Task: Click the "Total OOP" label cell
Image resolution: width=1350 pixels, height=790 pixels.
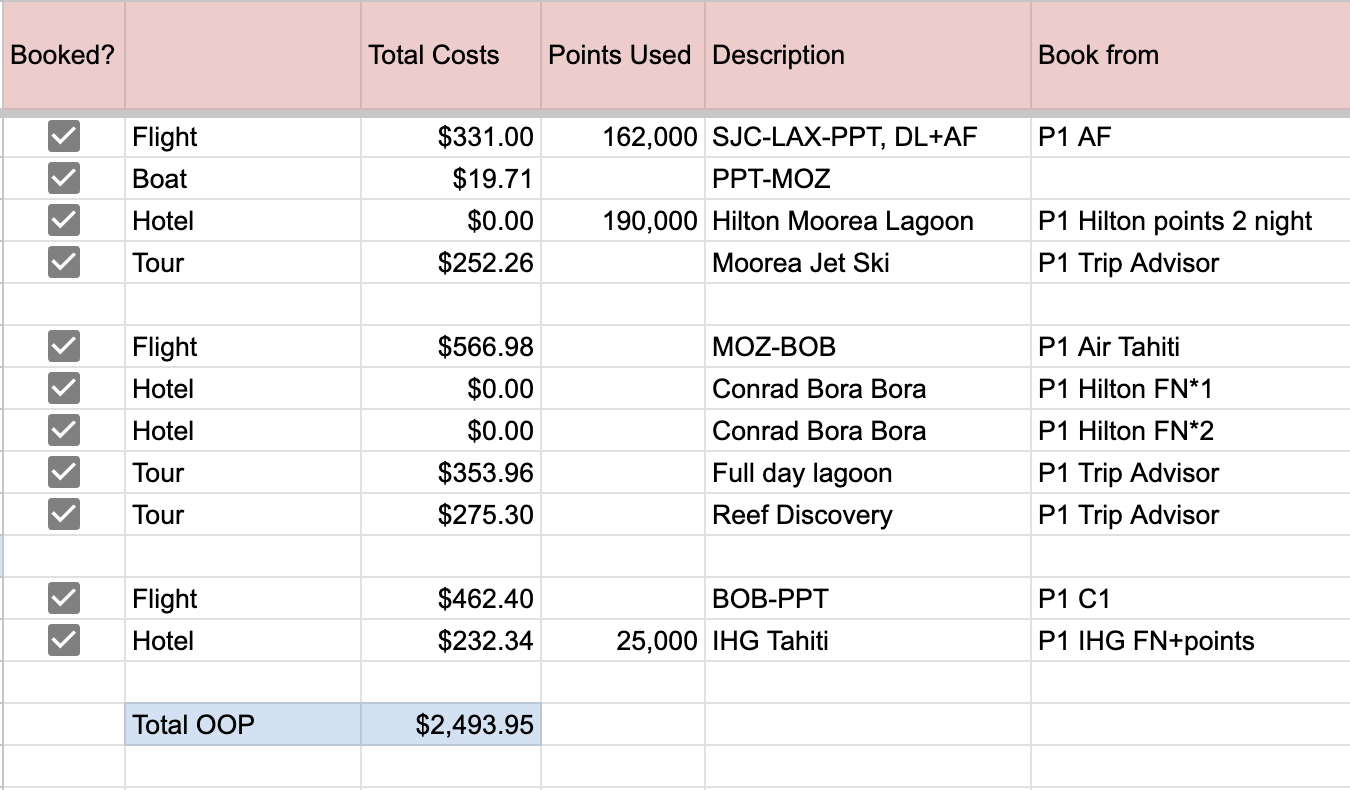Action: [x=242, y=724]
